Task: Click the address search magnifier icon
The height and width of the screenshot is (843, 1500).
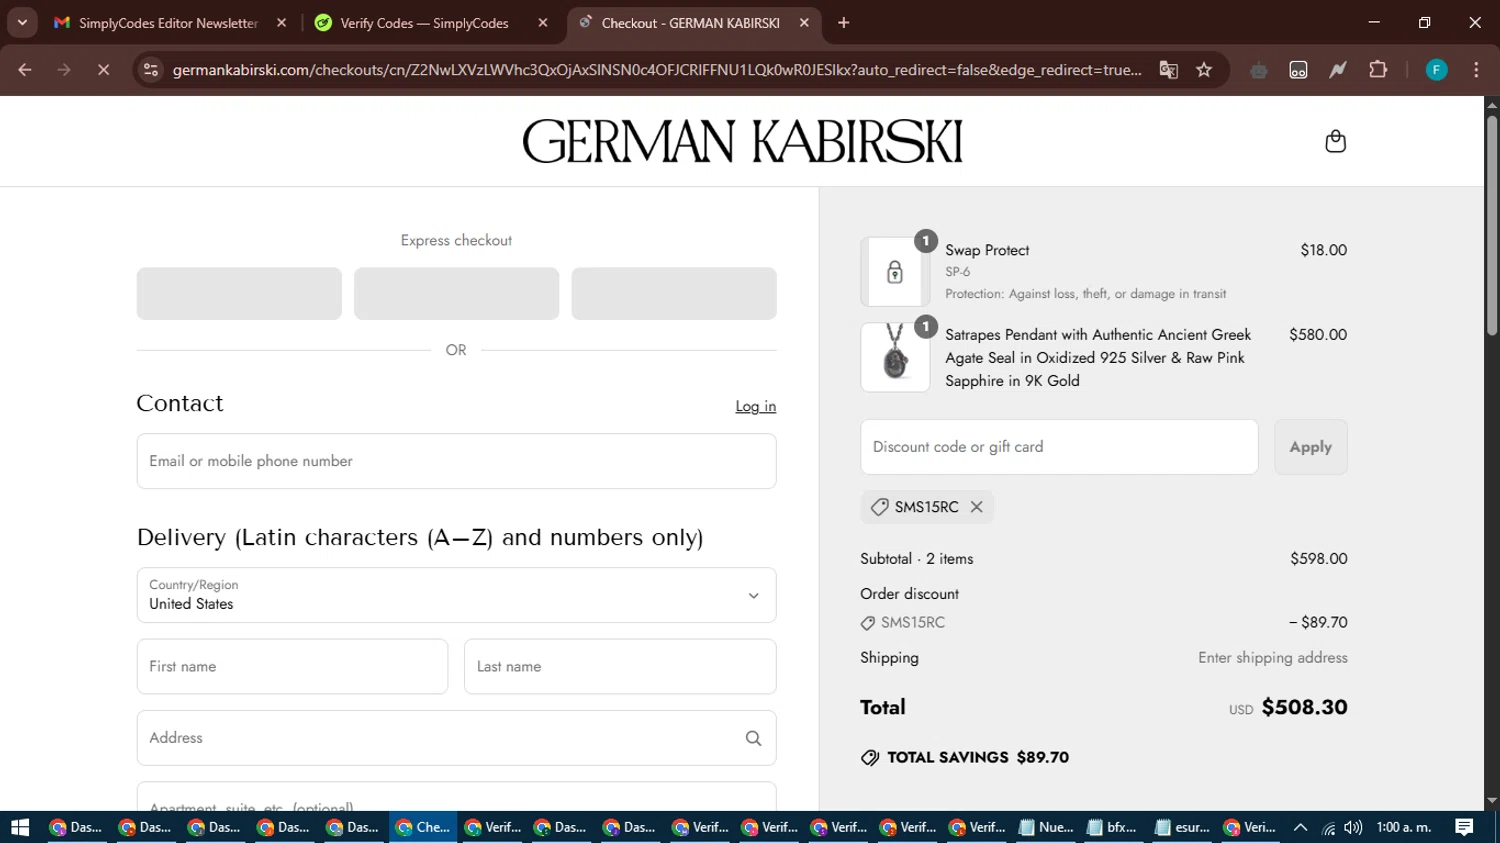Action: tap(753, 738)
